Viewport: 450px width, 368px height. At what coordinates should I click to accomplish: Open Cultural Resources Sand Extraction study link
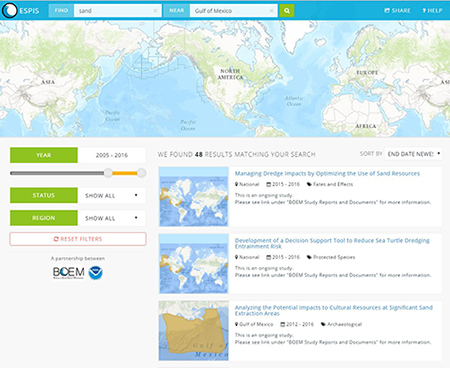334,310
